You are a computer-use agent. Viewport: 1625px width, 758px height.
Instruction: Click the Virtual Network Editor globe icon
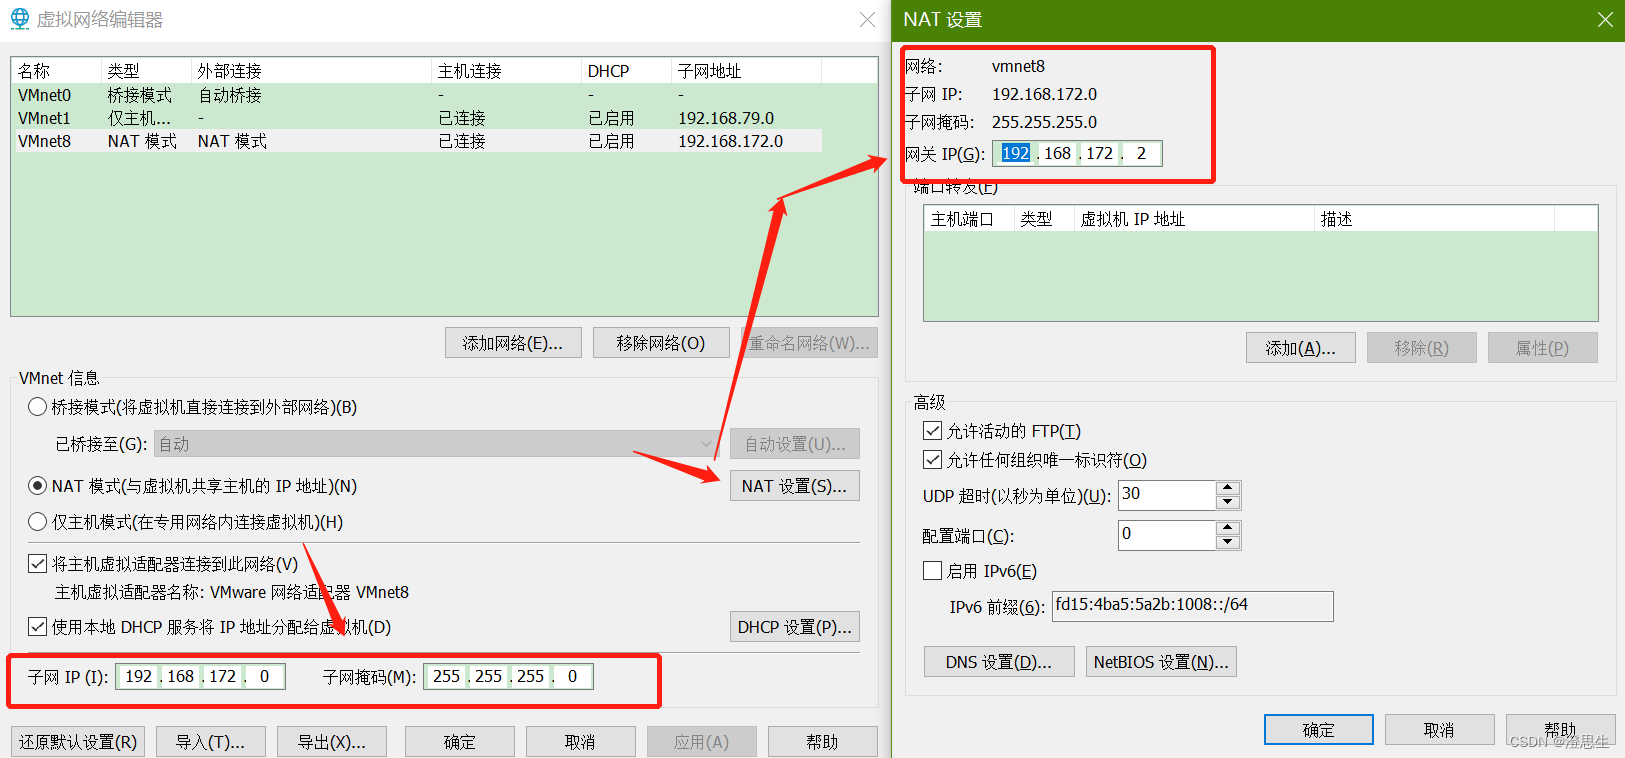pyautogui.click(x=19, y=19)
